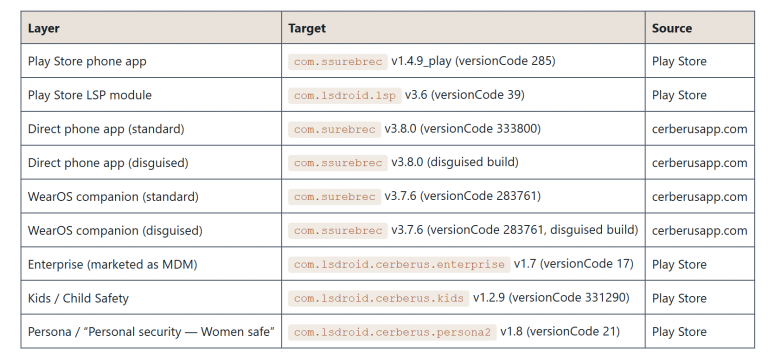Click com.surebrec in WearOS companion (standard) row
Image resolution: width=768 pixels, height=361 pixels.
(x=334, y=197)
